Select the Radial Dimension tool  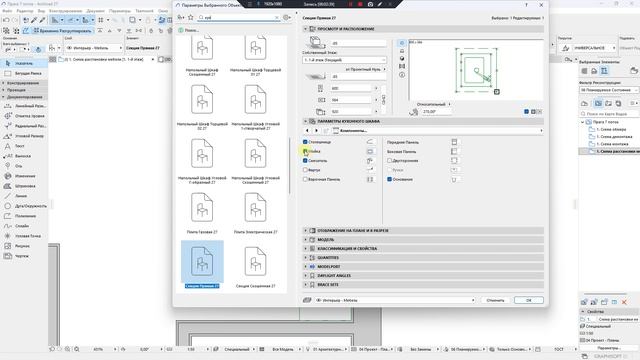tap(24, 126)
